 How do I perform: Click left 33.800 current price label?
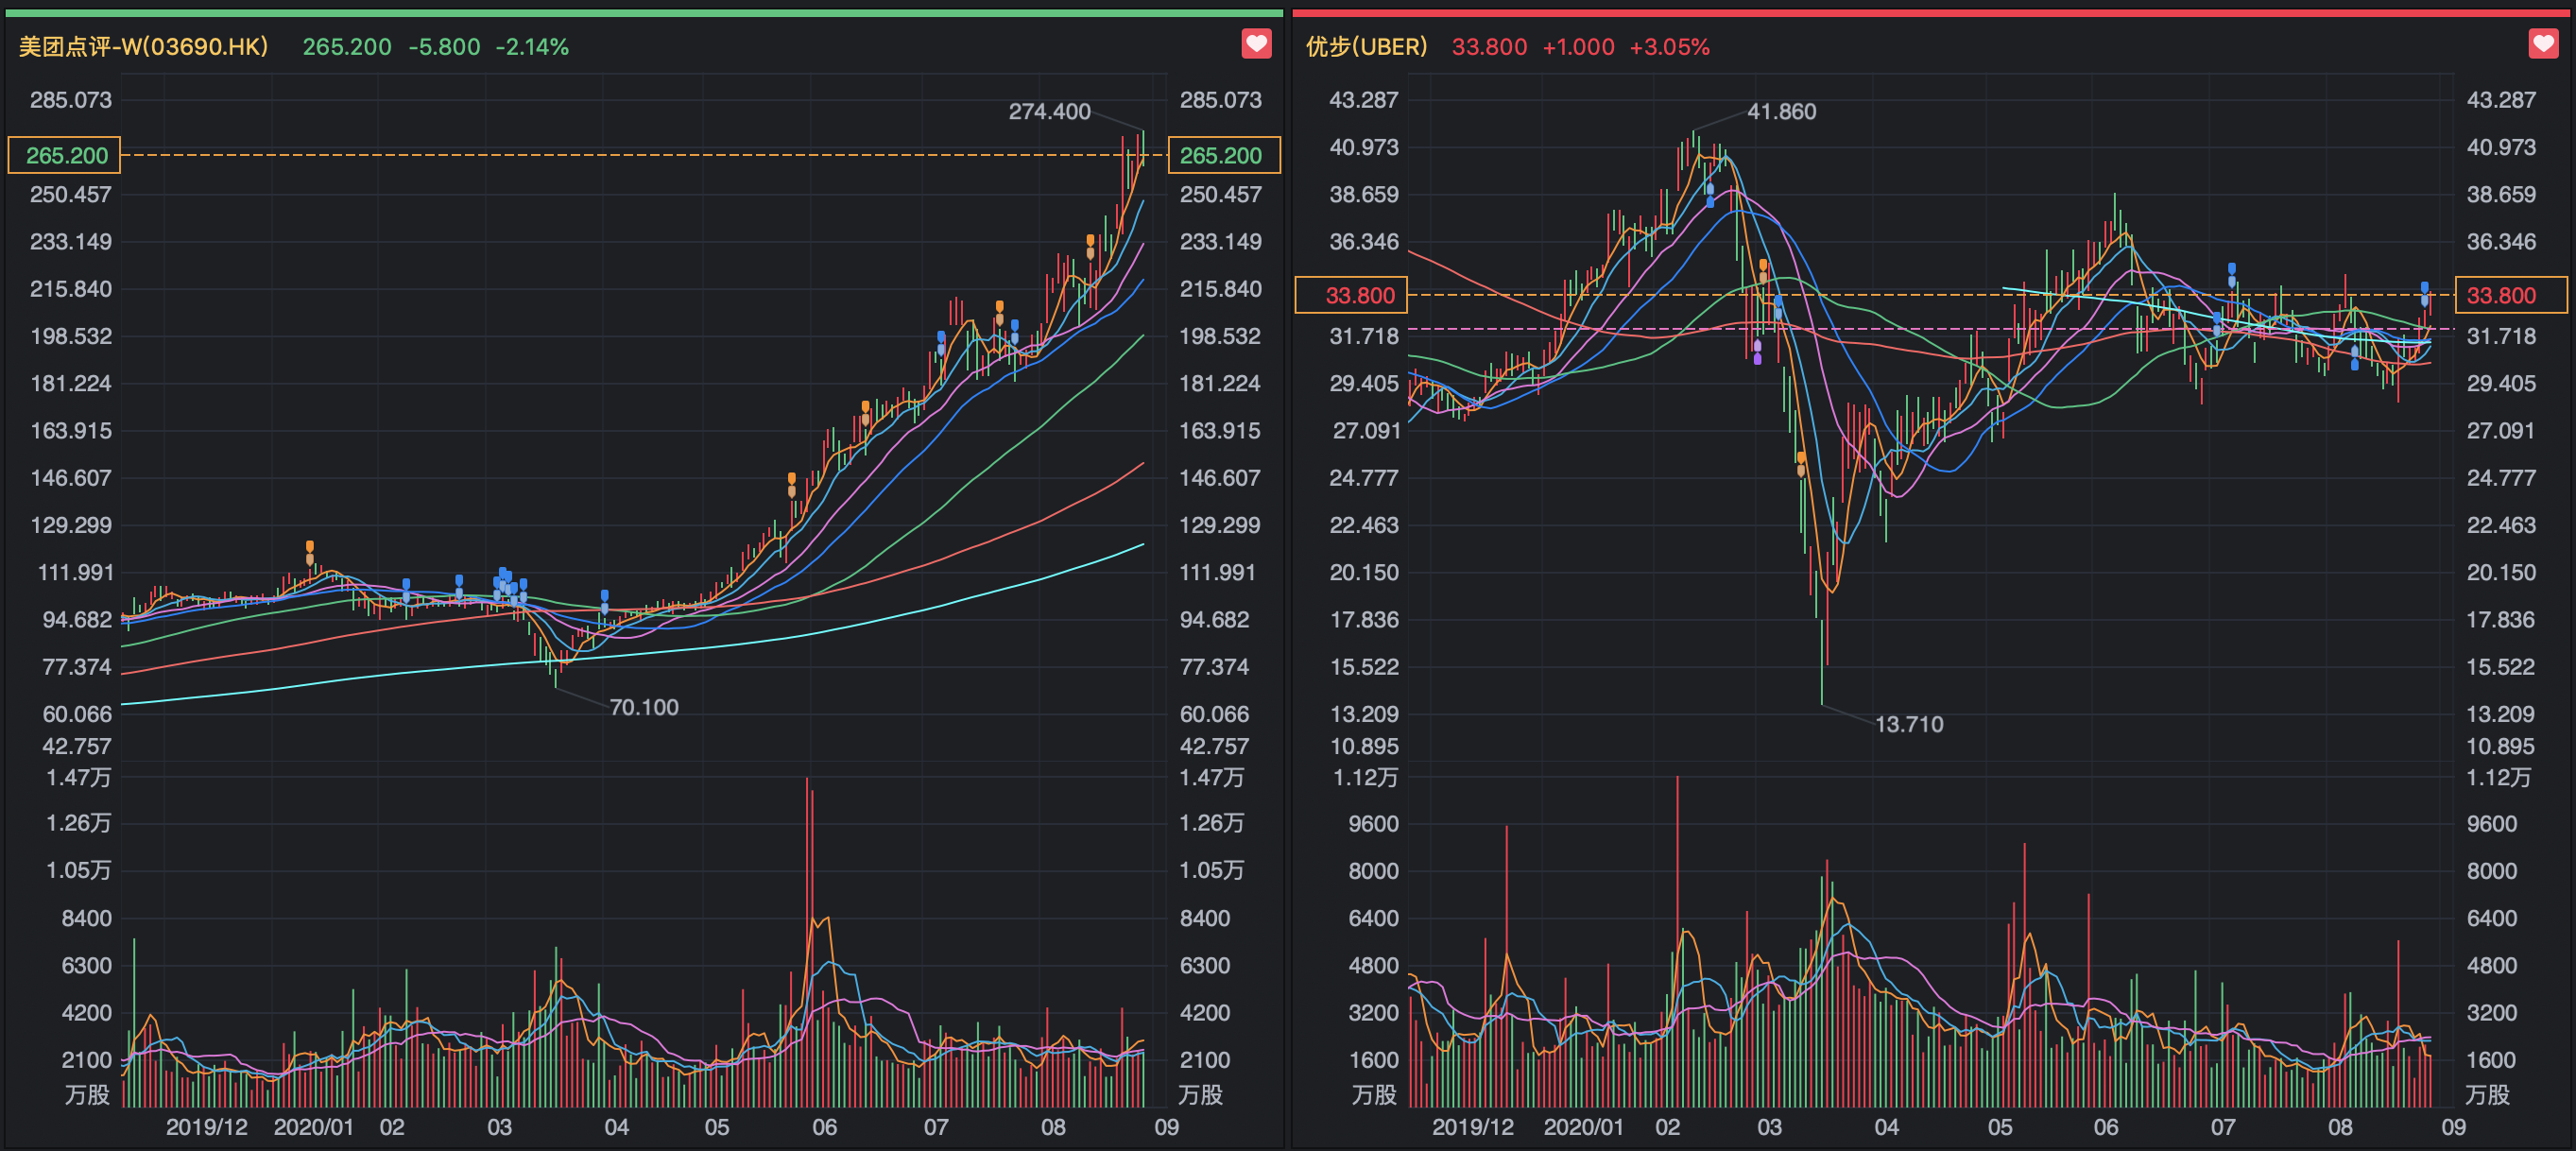pyautogui.click(x=1352, y=295)
